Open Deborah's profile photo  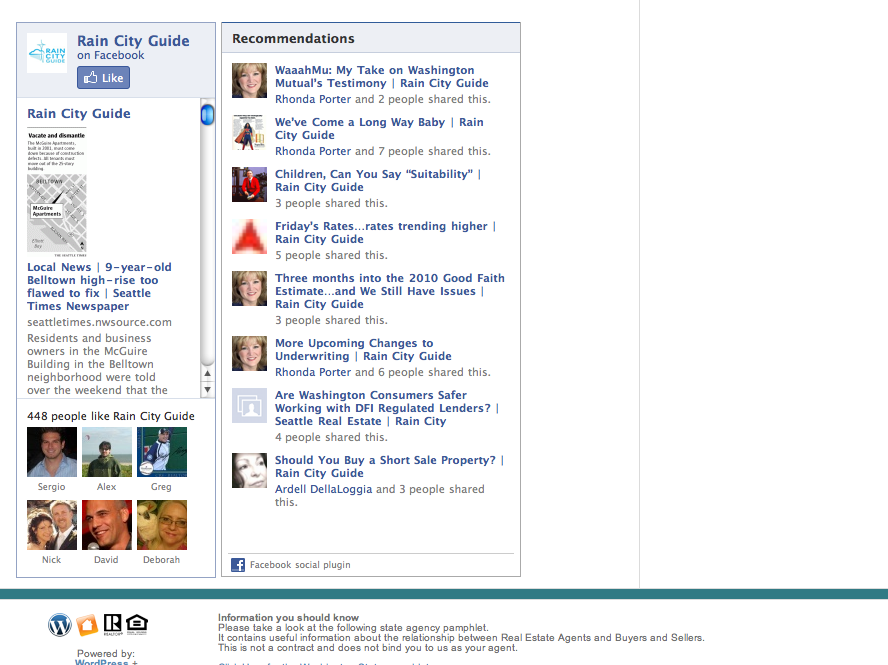[x=162, y=525]
